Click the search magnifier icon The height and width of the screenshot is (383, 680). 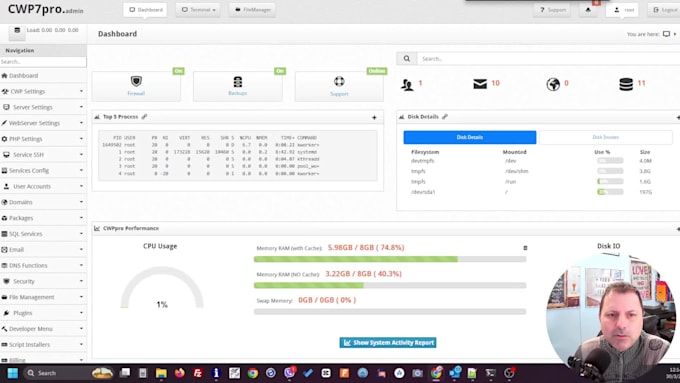(407, 59)
